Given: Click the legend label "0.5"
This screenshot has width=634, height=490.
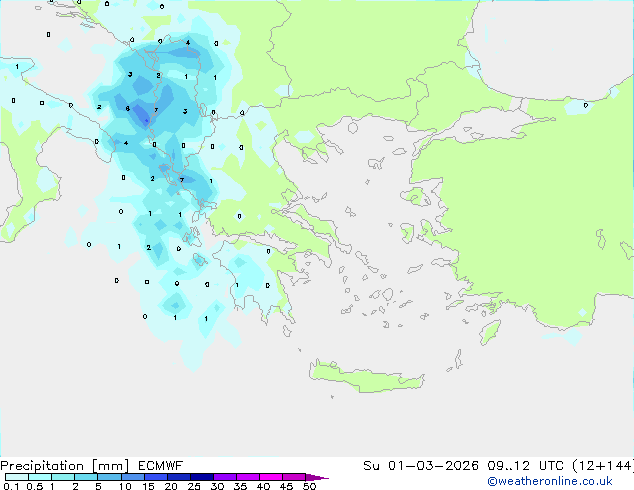Looking at the screenshot, I should pos(35,486).
